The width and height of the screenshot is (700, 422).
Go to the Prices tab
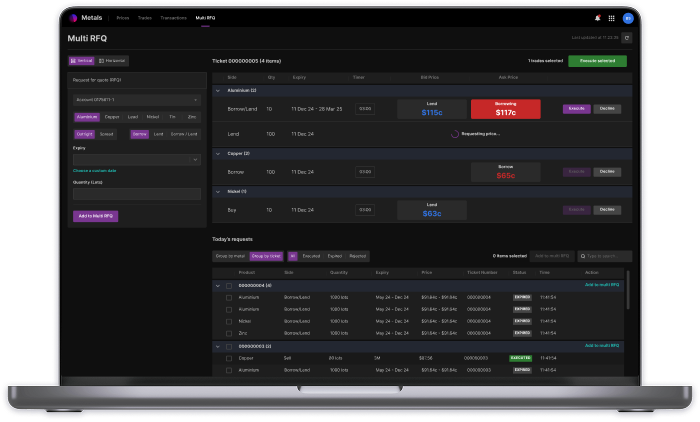click(123, 18)
